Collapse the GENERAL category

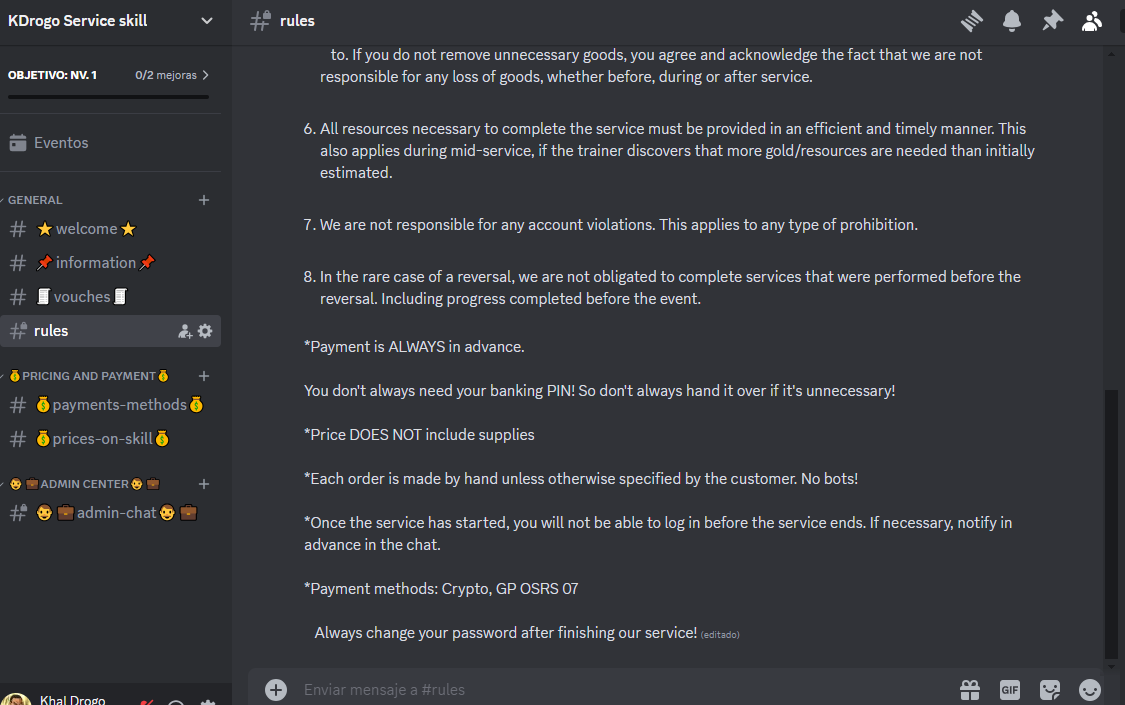point(35,200)
